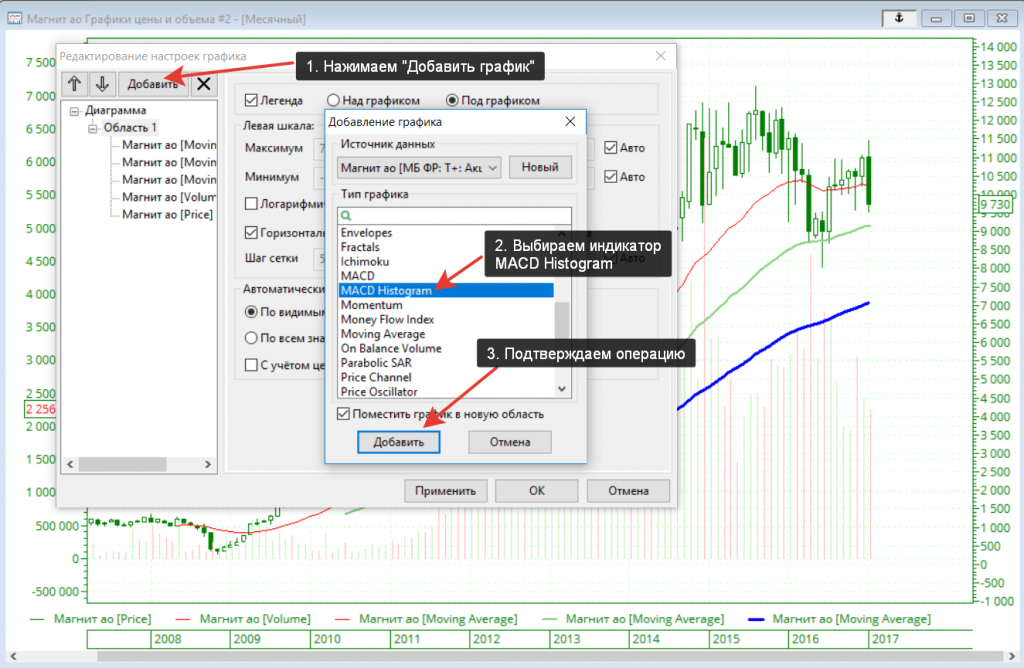The image size is (1024, 668).
Task: Click the Применить button
Action: pos(446,491)
